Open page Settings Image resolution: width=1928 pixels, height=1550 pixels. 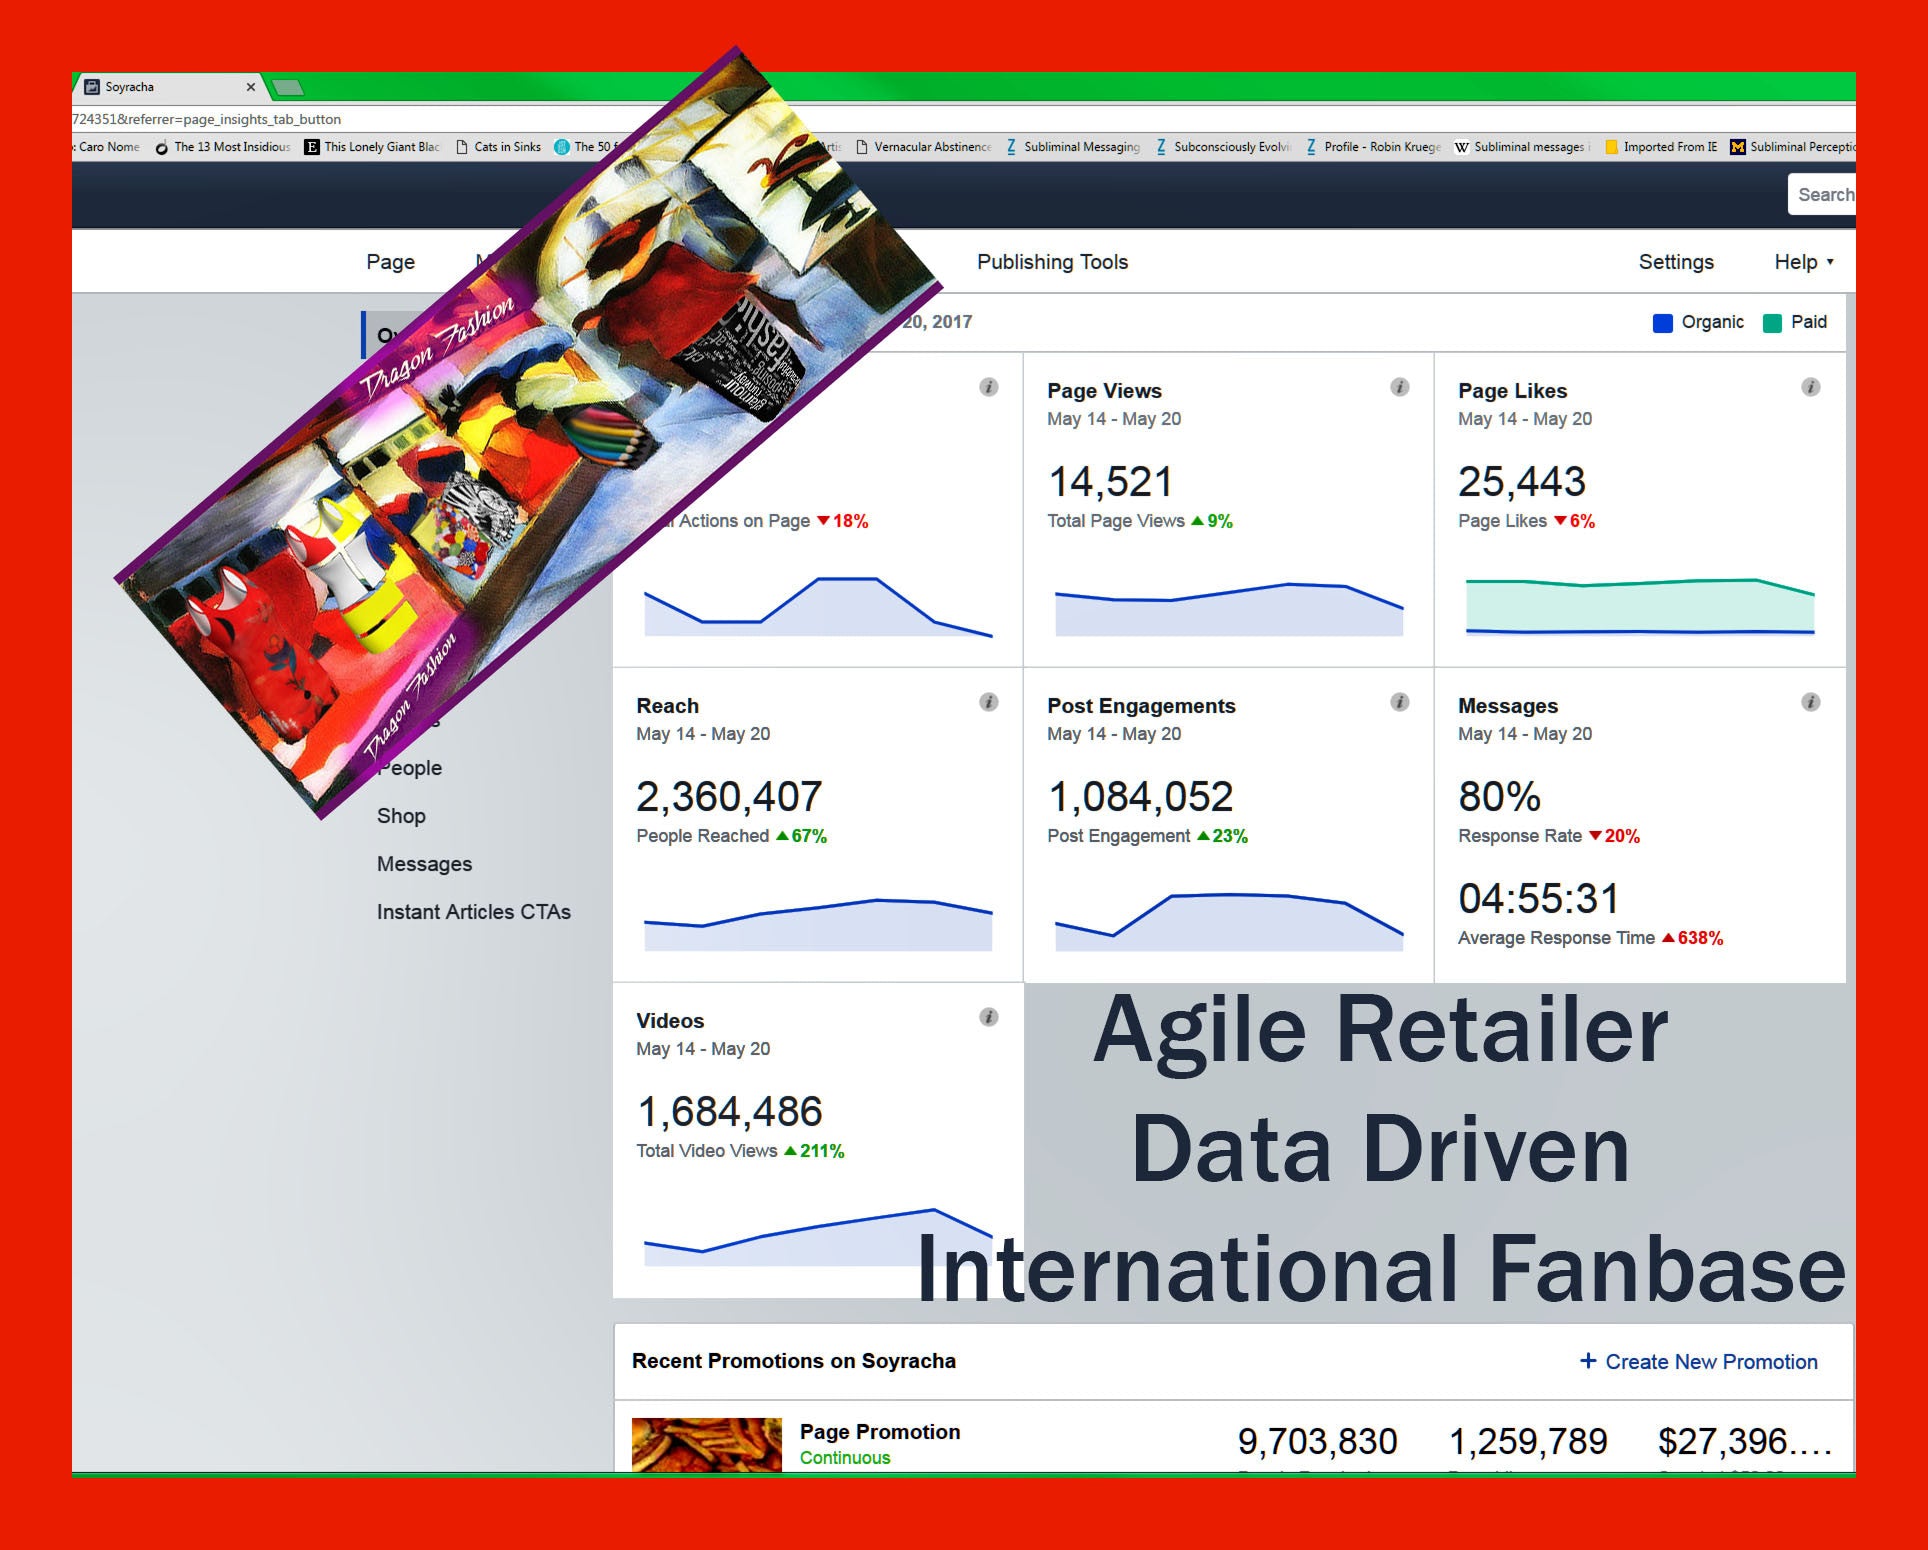pyautogui.click(x=1676, y=262)
